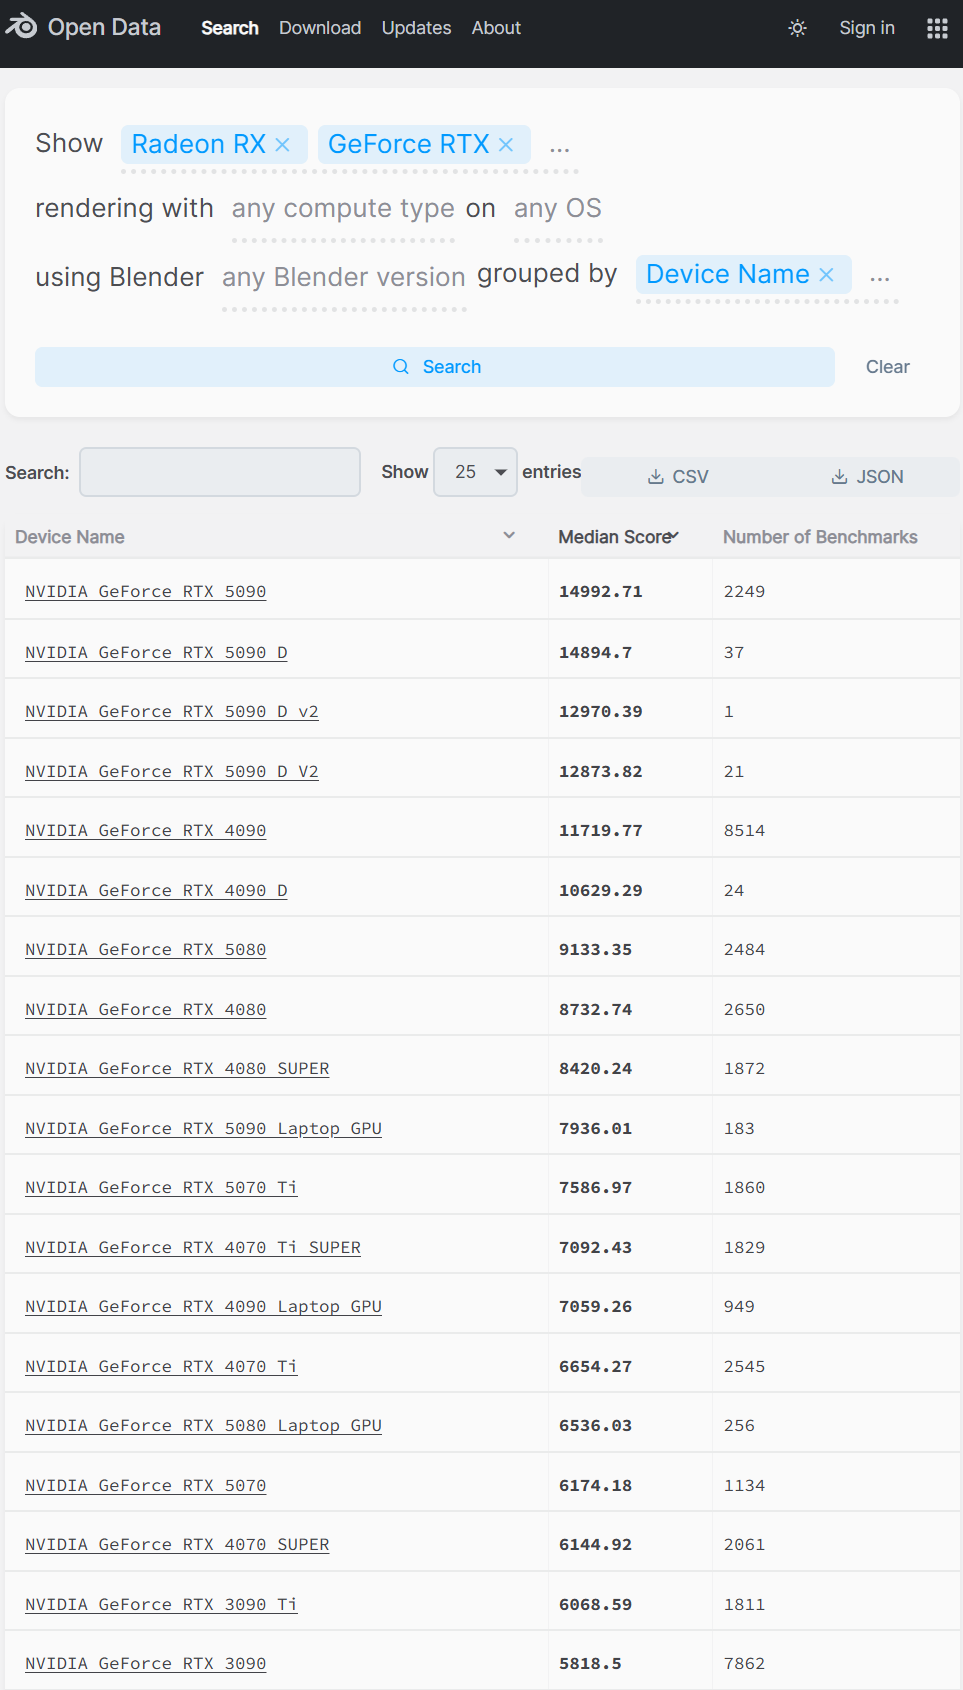The image size is (963, 1690).
Task: Click the Clear button
Action: coord(888,367)
